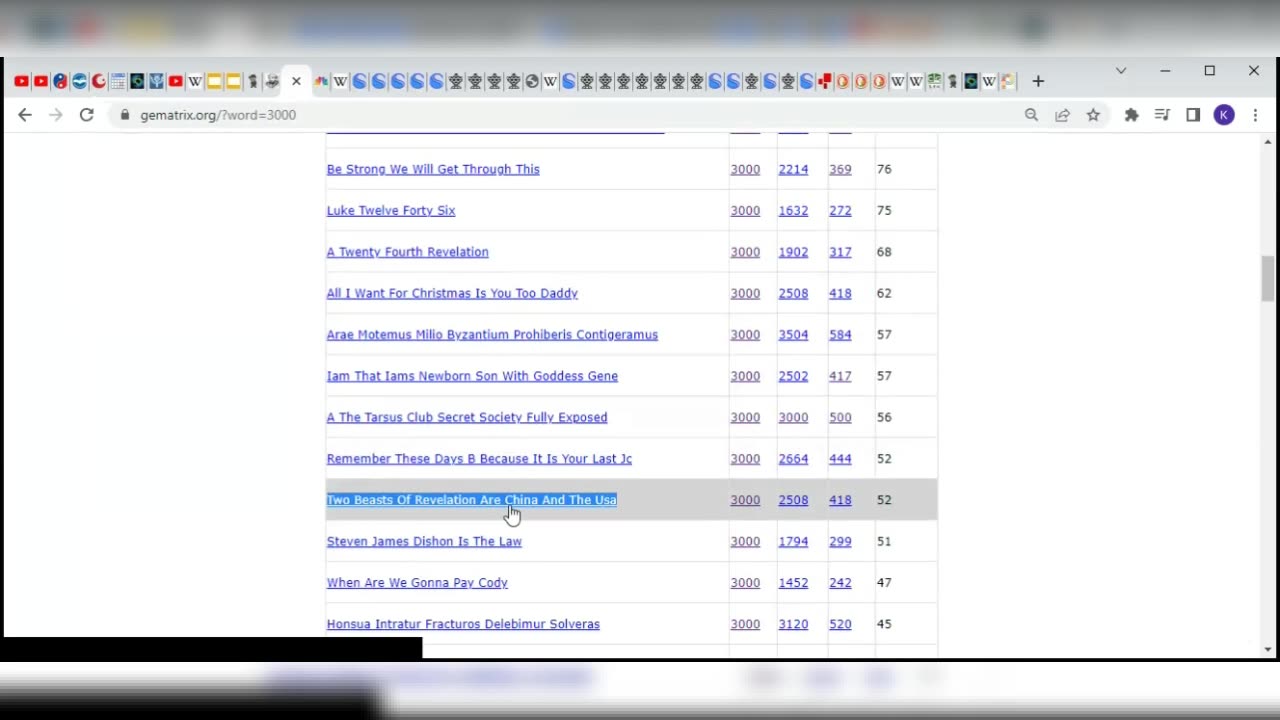This screenshot has height=720, width=1280.
Task: Open the Luke Twelve Forty Six link
Action: [x=391, y=210]
